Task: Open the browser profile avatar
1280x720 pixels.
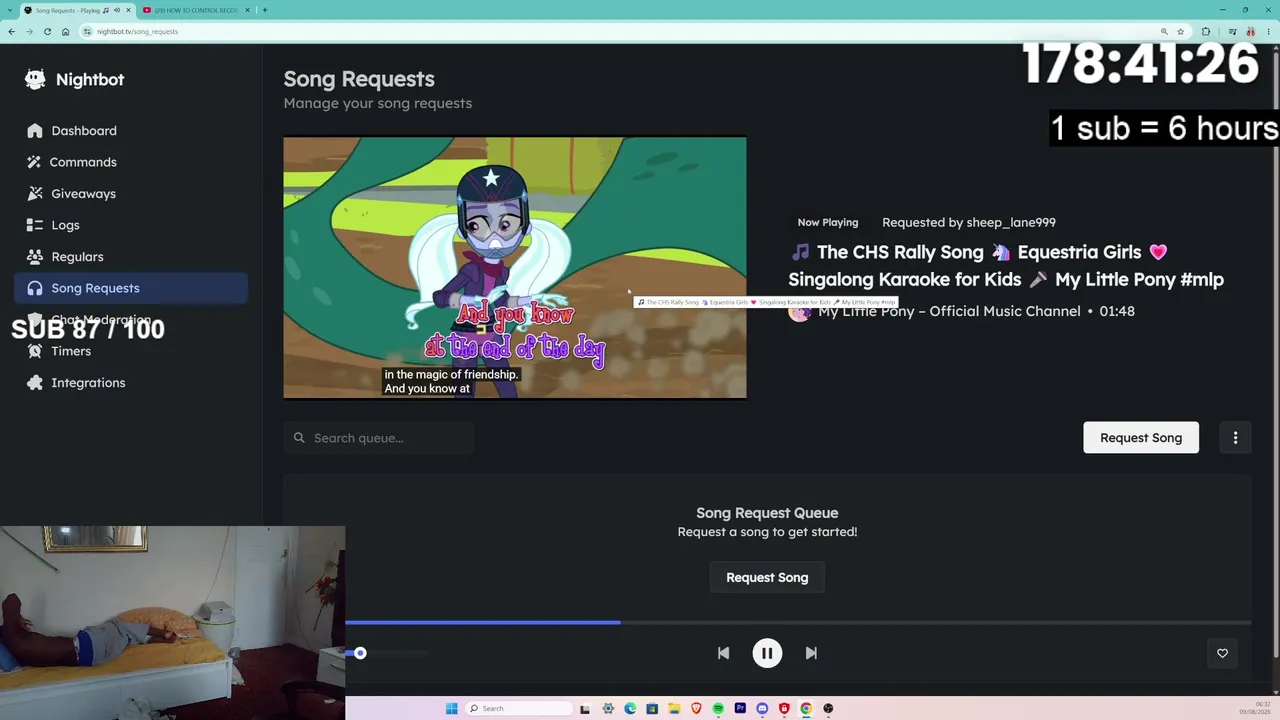Action: tap(1251, 31)
